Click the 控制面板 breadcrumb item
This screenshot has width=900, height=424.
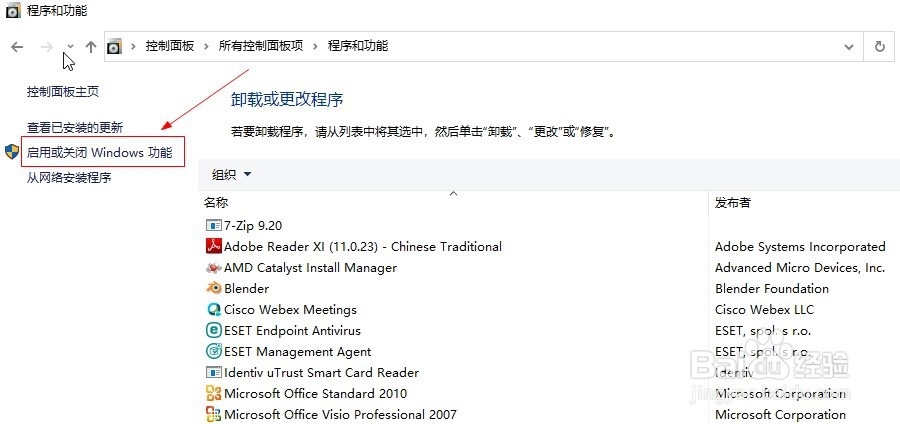tap(169, 46)
